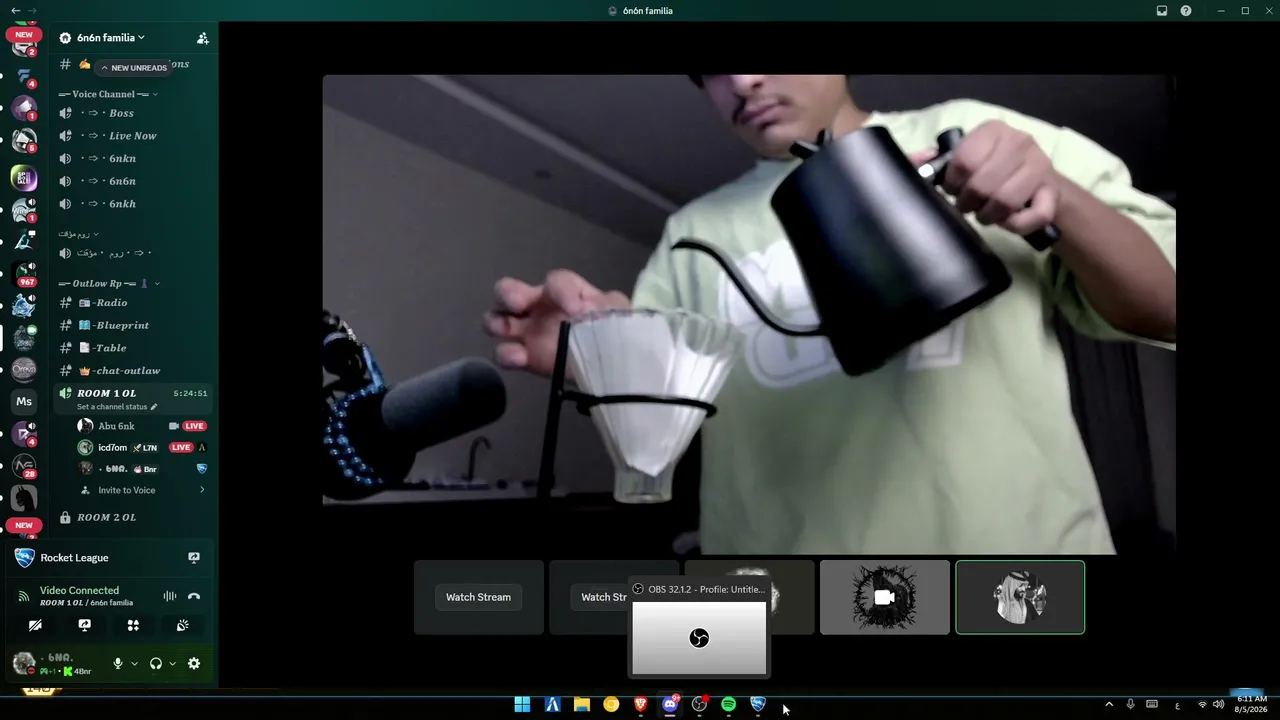Image resolution: width=1280 pixels, height=720 pixels.
Task: Open the Ms server in the server list
Action: (x=24, y=402)
